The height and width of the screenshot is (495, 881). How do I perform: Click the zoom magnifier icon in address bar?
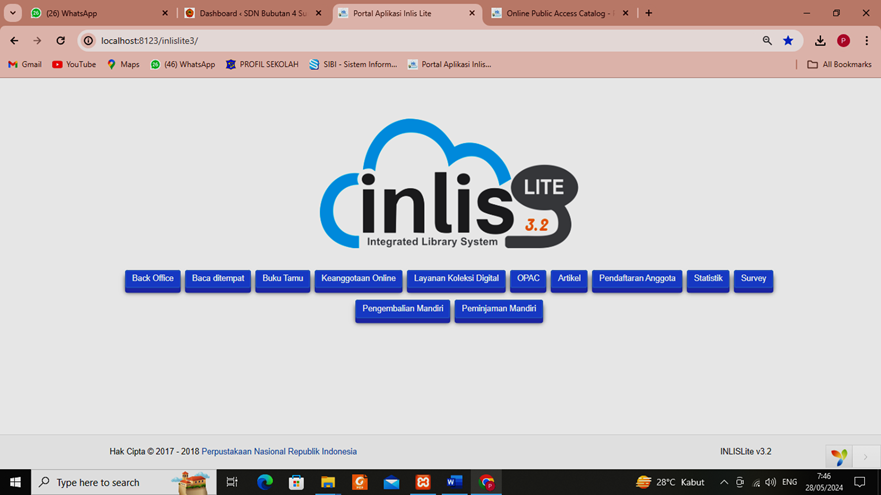click(767, 41)
